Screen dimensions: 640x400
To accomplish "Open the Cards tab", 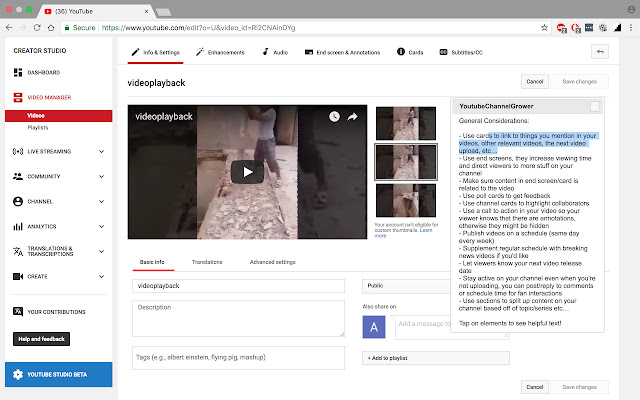I will coord(410,52).
